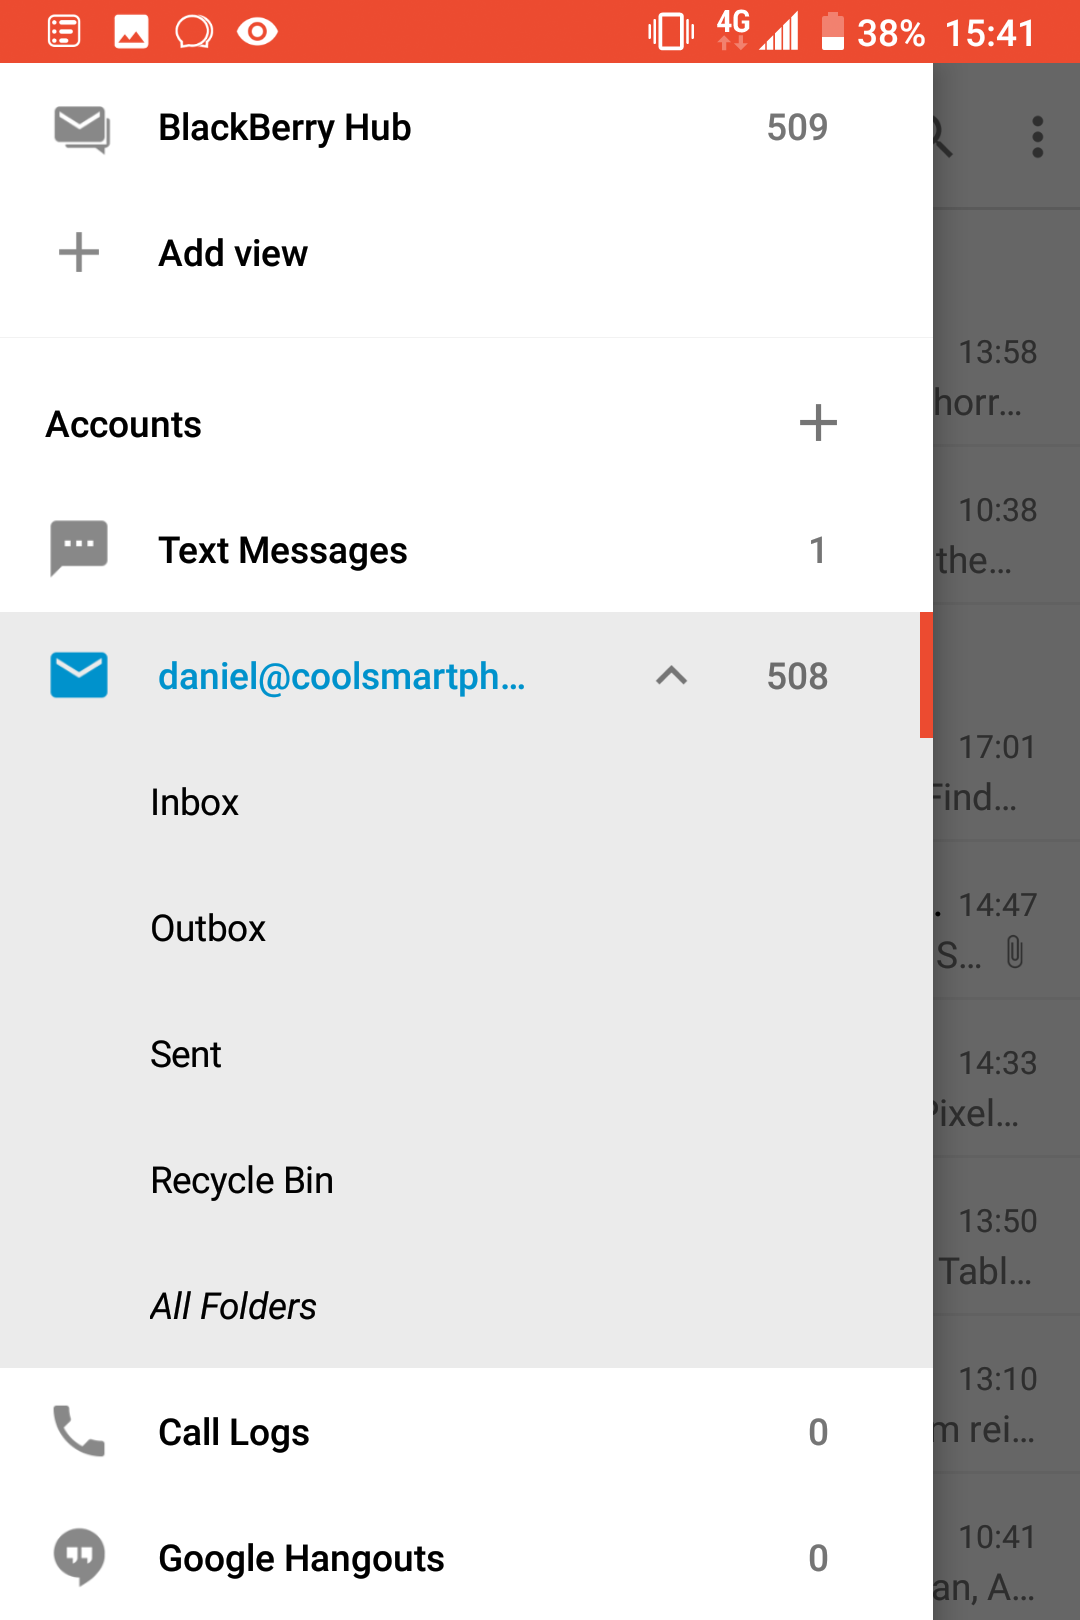
Task: Add a new account with the plus icon
Action: coord(818,423)
